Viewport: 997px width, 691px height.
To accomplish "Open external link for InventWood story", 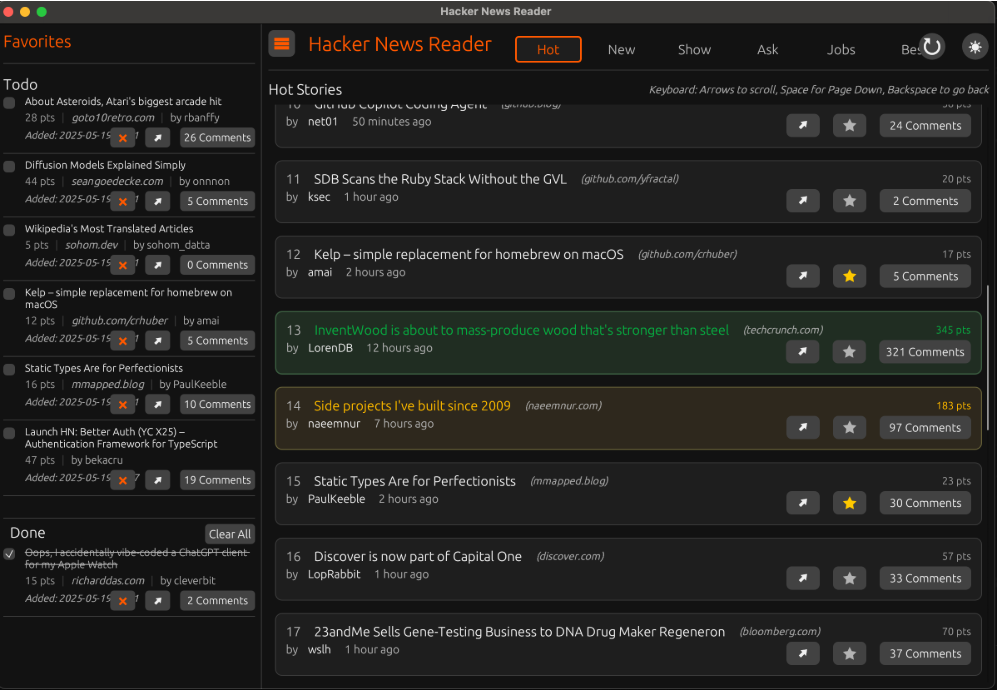I will pos(803,352).
